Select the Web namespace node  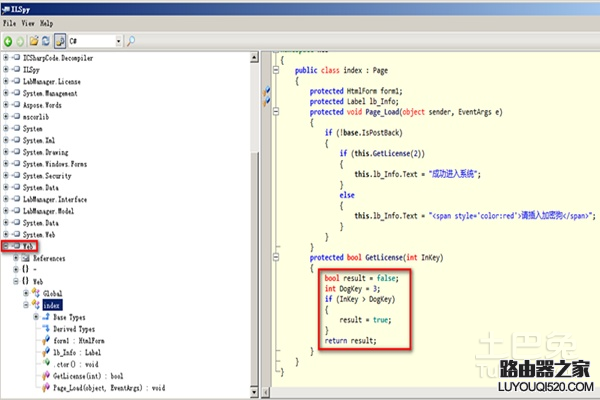(x=38, y=282)
